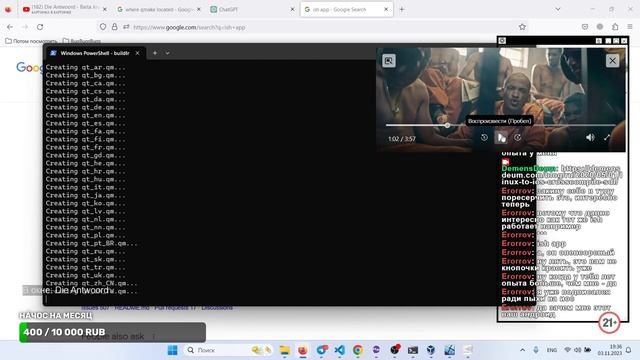640x360 pixels.
Task: Rewind the picture-in-picture video
Action: pyautogui.click(x=484, y=138)
